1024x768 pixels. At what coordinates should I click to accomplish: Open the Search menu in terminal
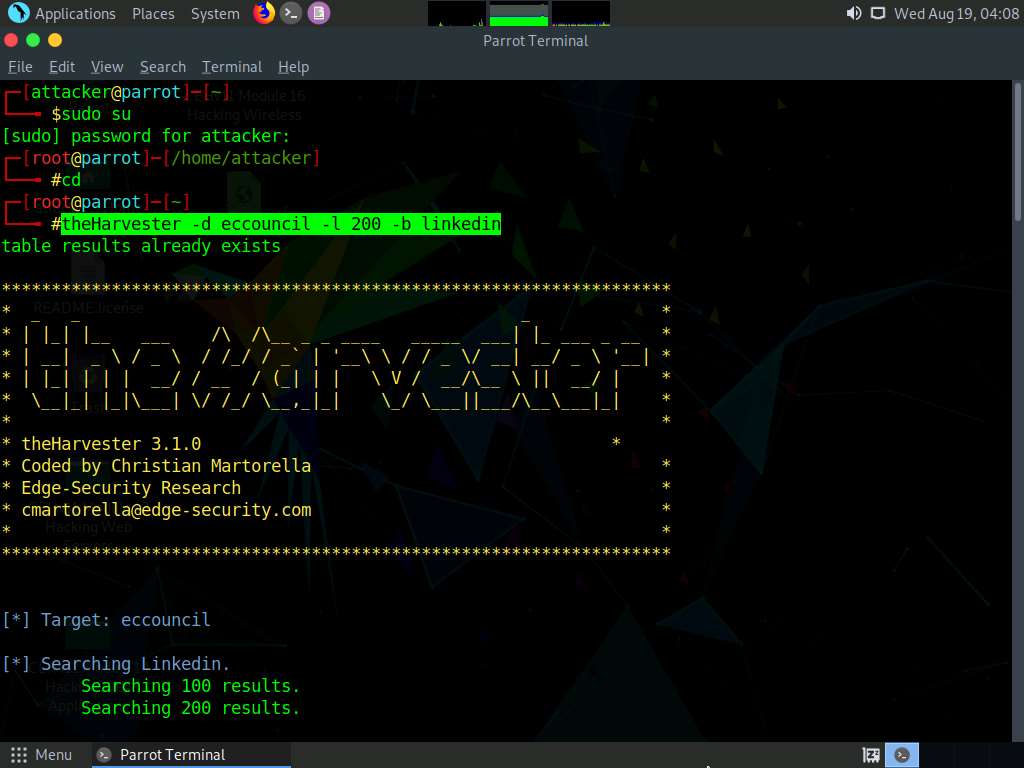coord(163,67)
